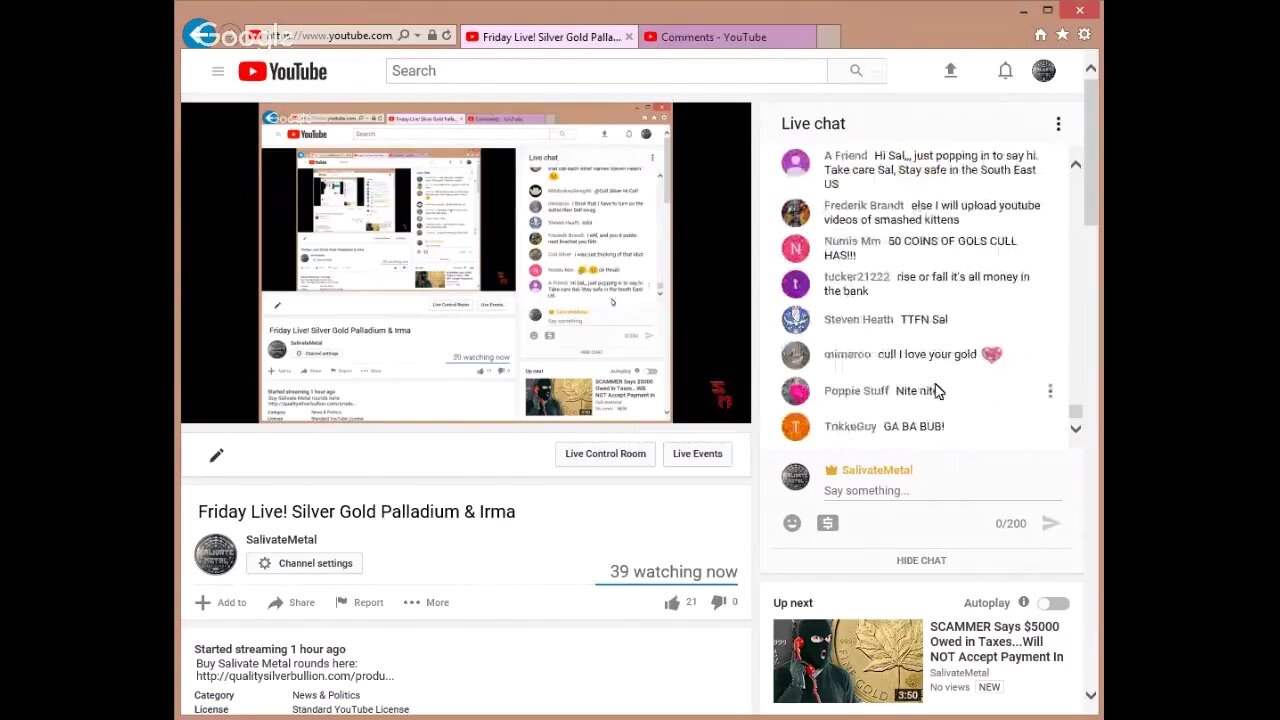The image size is (1280, 720).
Task: Click Steven Heath's chat name
Action: coord(858,320)
